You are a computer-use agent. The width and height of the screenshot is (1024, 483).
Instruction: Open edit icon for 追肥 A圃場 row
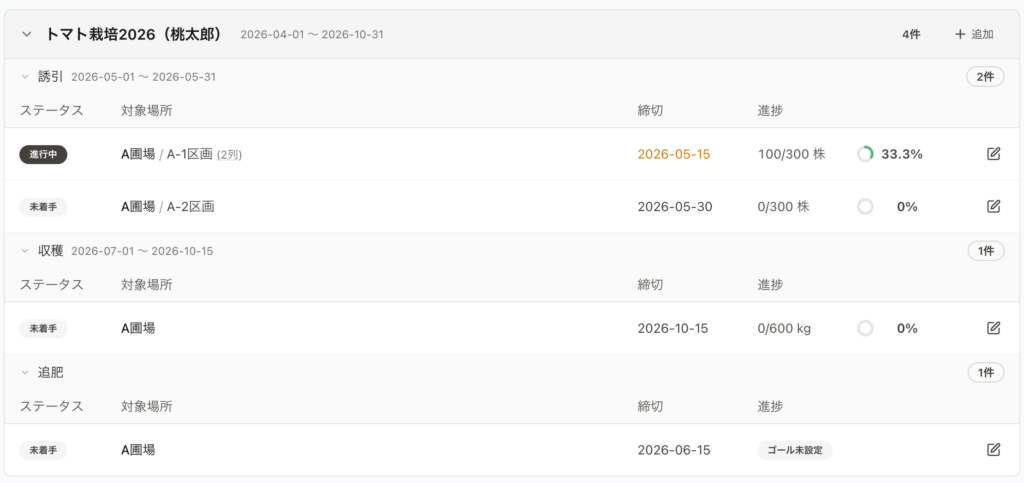993,450
